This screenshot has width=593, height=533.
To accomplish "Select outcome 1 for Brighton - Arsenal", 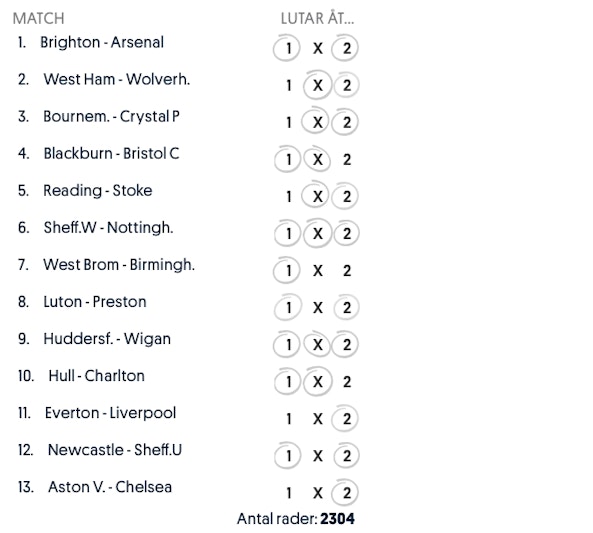I will [x=287, y=48].
